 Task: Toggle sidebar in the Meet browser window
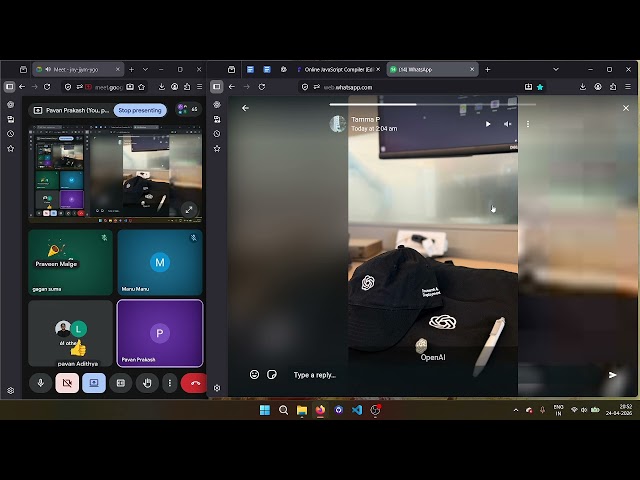tap(9, 87)
